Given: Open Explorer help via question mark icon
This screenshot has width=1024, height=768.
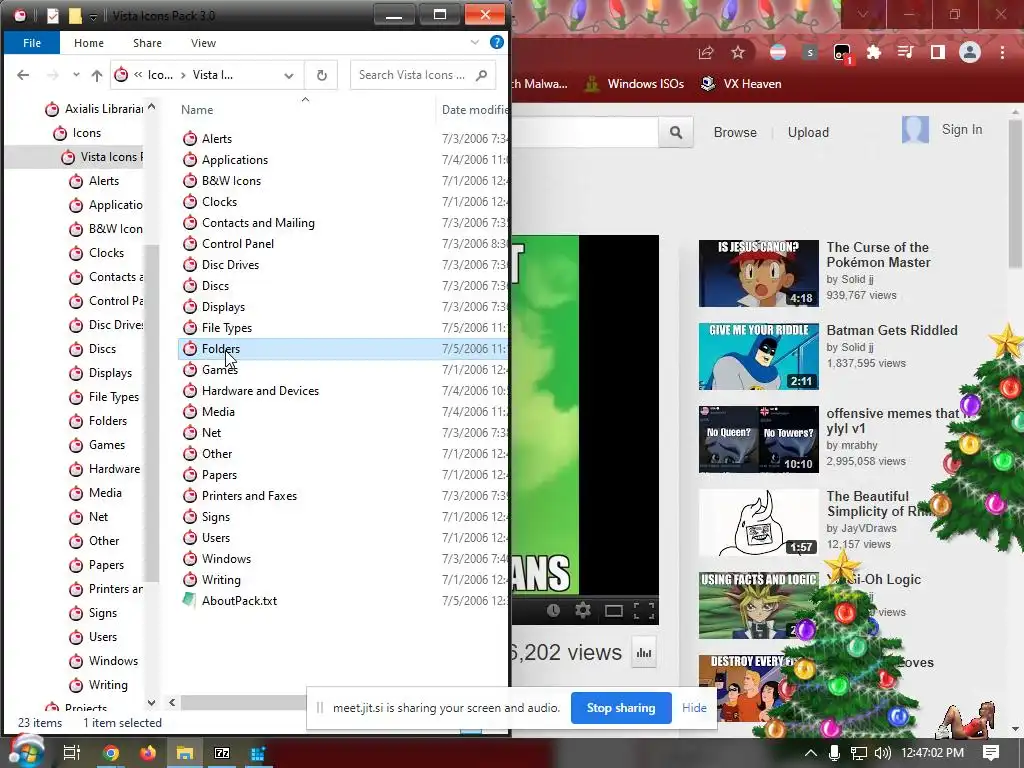Looking at the screenshot, I should click(x=497, y=42).
